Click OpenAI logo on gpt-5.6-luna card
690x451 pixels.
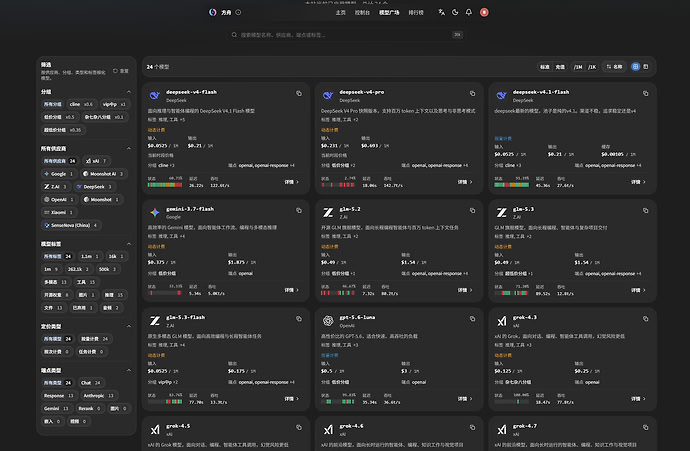point(328,321)
